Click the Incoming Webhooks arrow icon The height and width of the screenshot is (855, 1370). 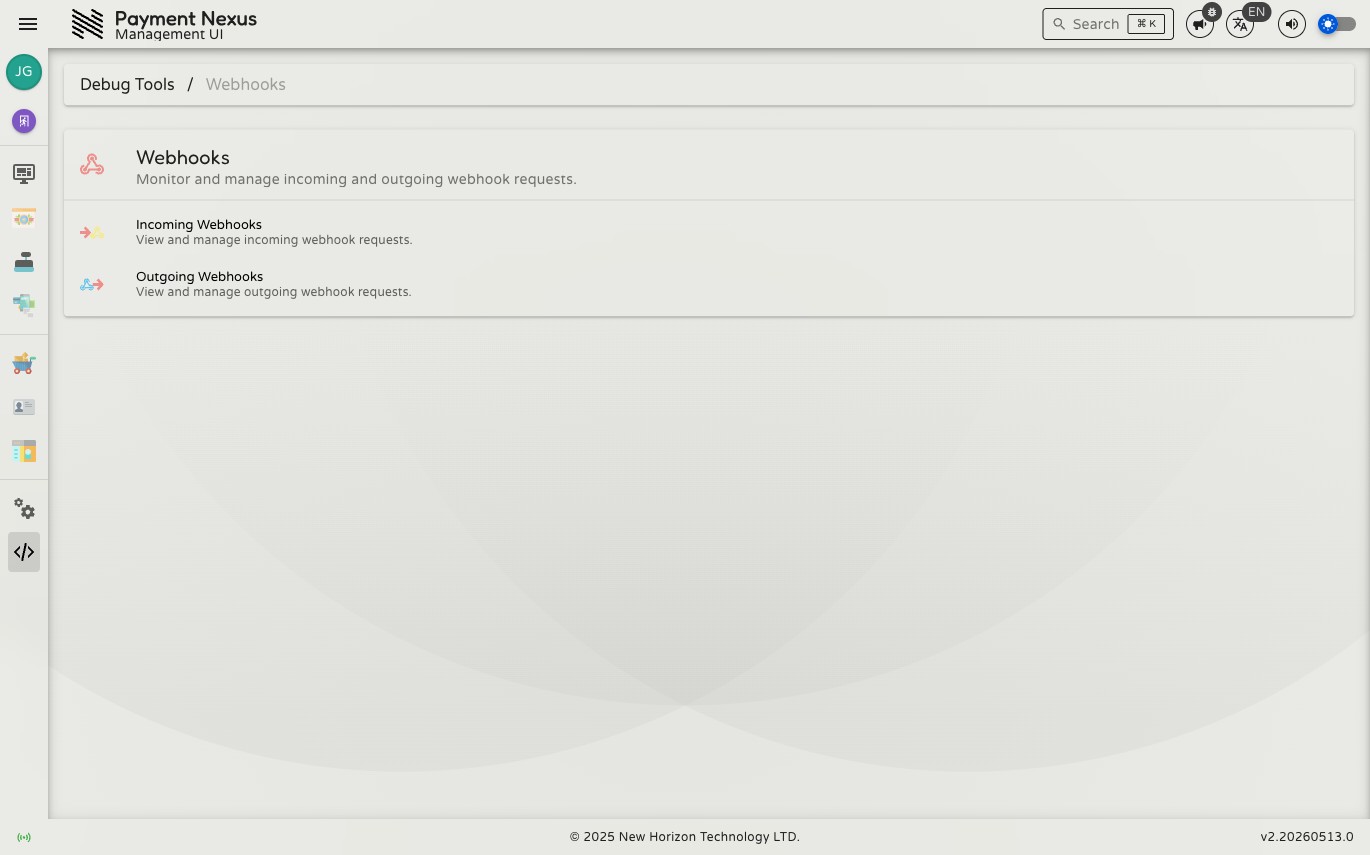pos(92,232)
